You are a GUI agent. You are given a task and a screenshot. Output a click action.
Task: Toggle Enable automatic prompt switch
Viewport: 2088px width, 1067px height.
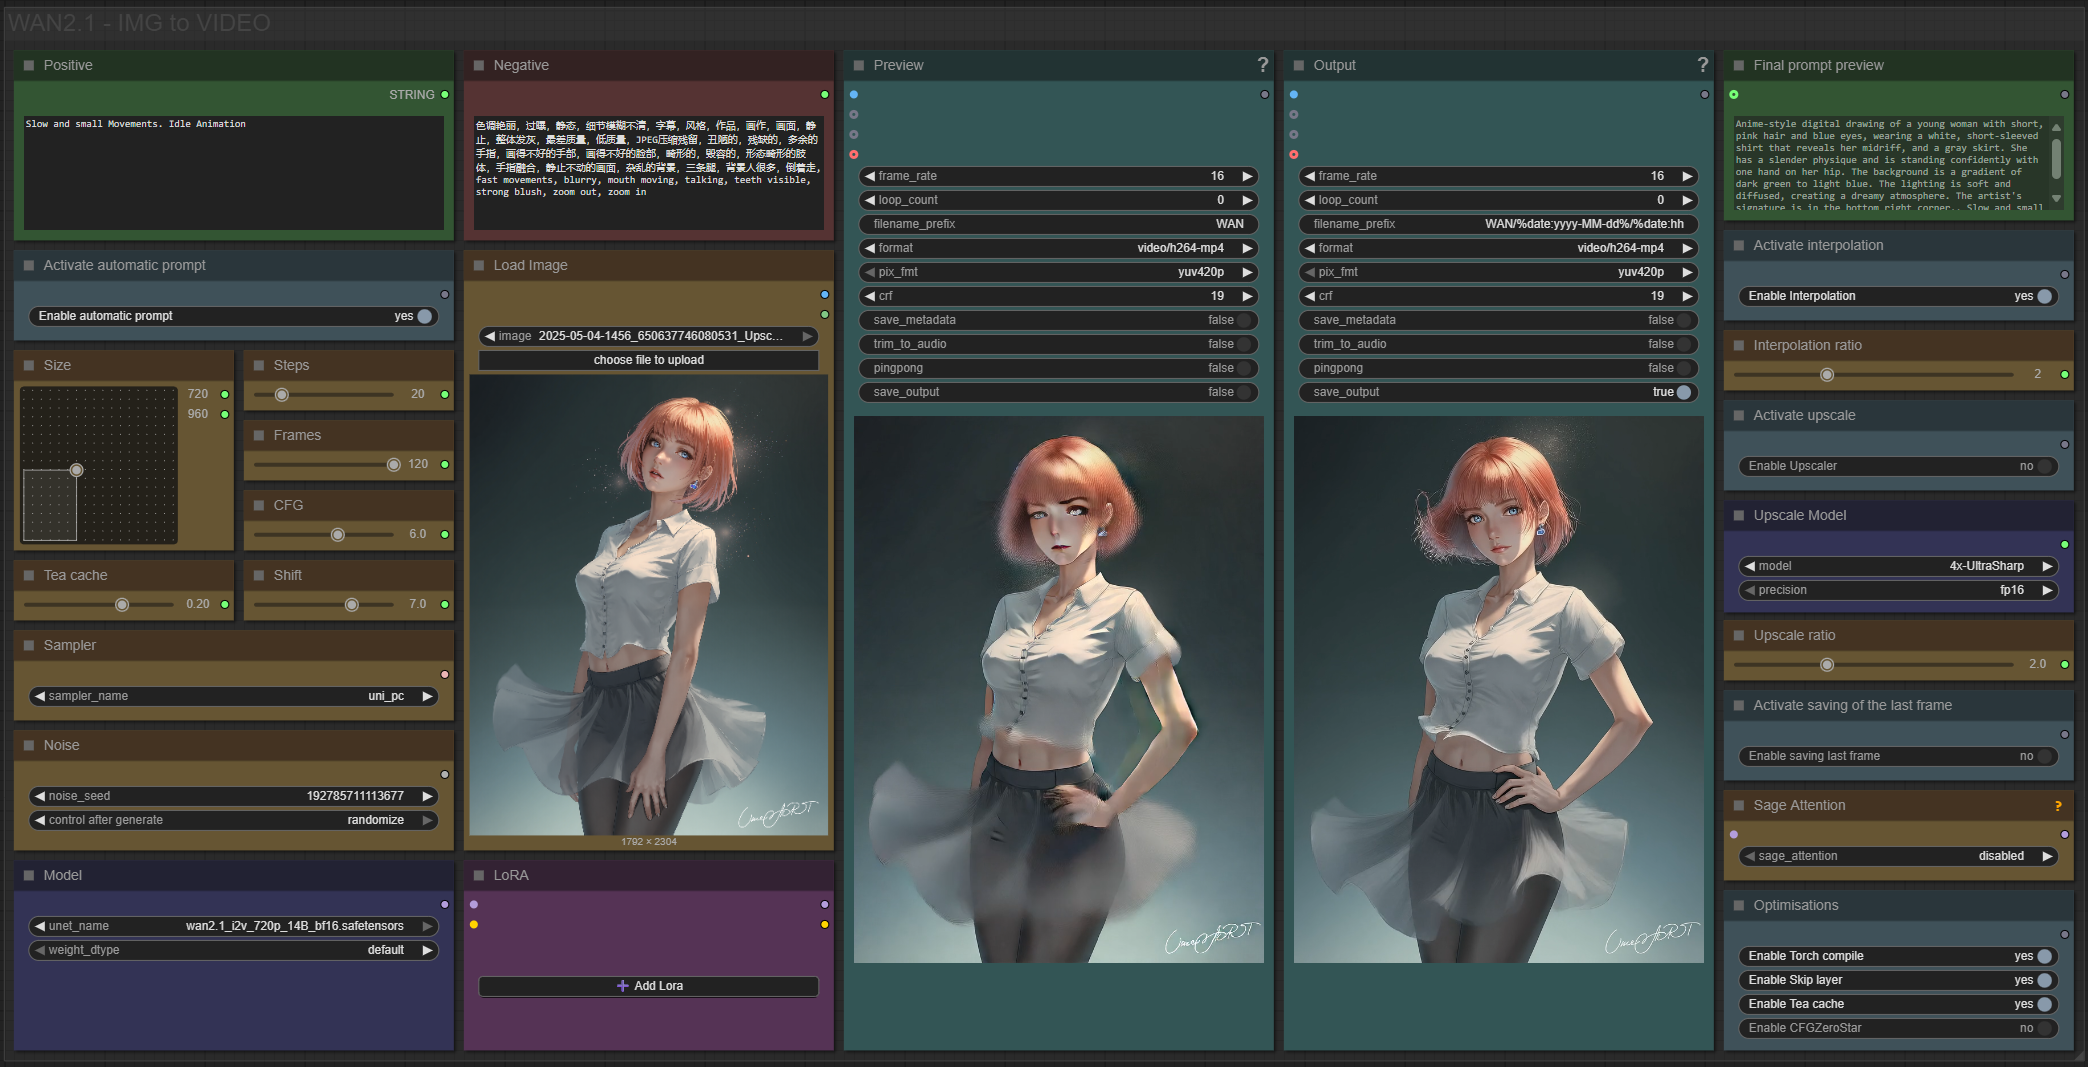(425, 316)
